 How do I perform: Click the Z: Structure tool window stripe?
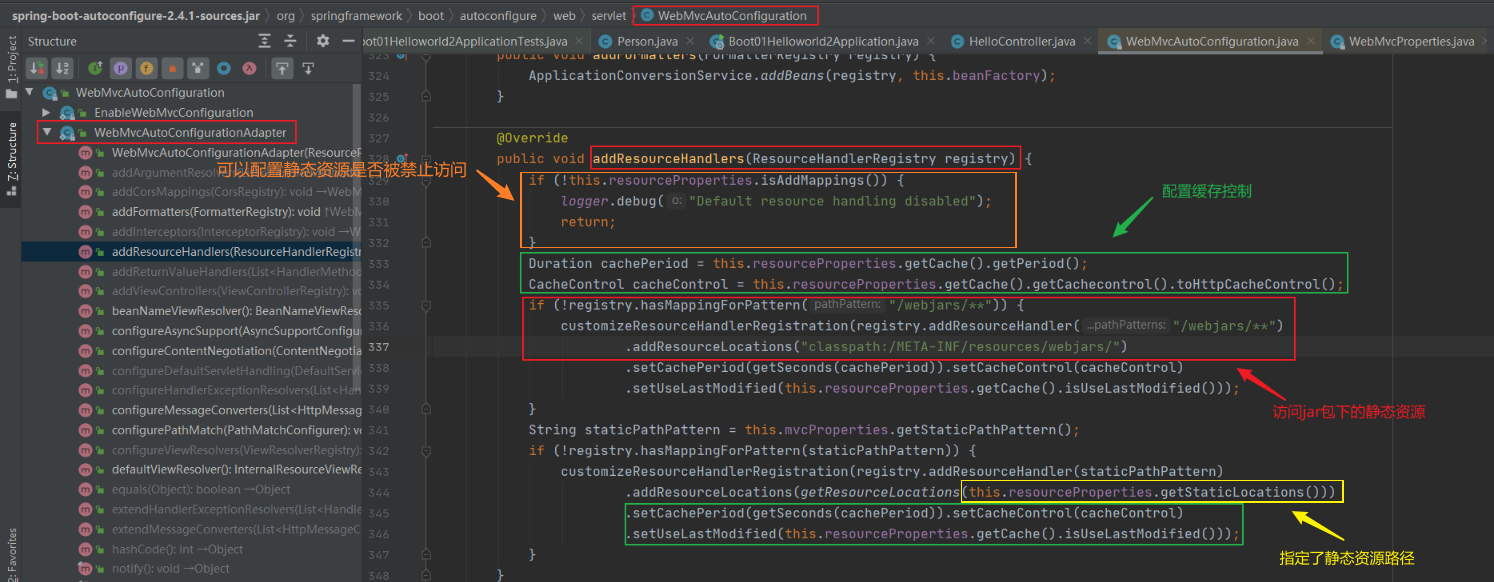11,158
